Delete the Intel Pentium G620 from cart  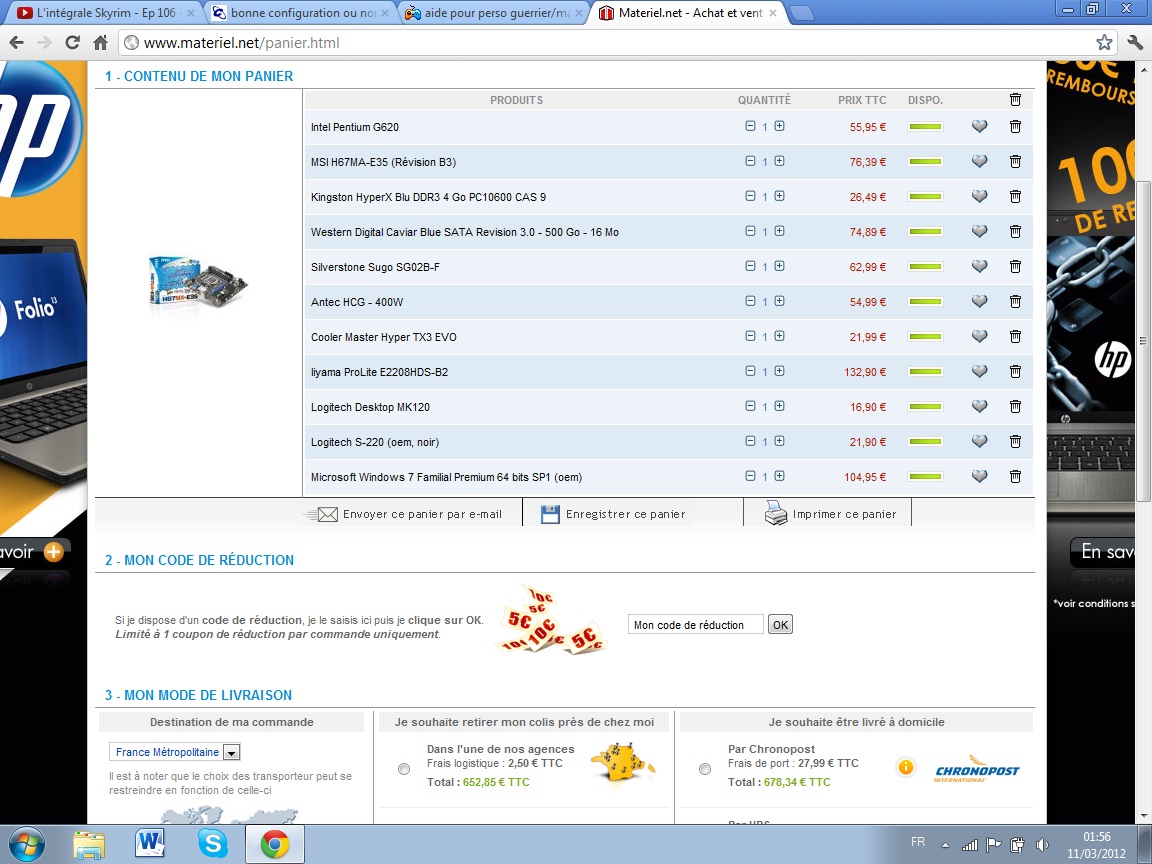1015,127
